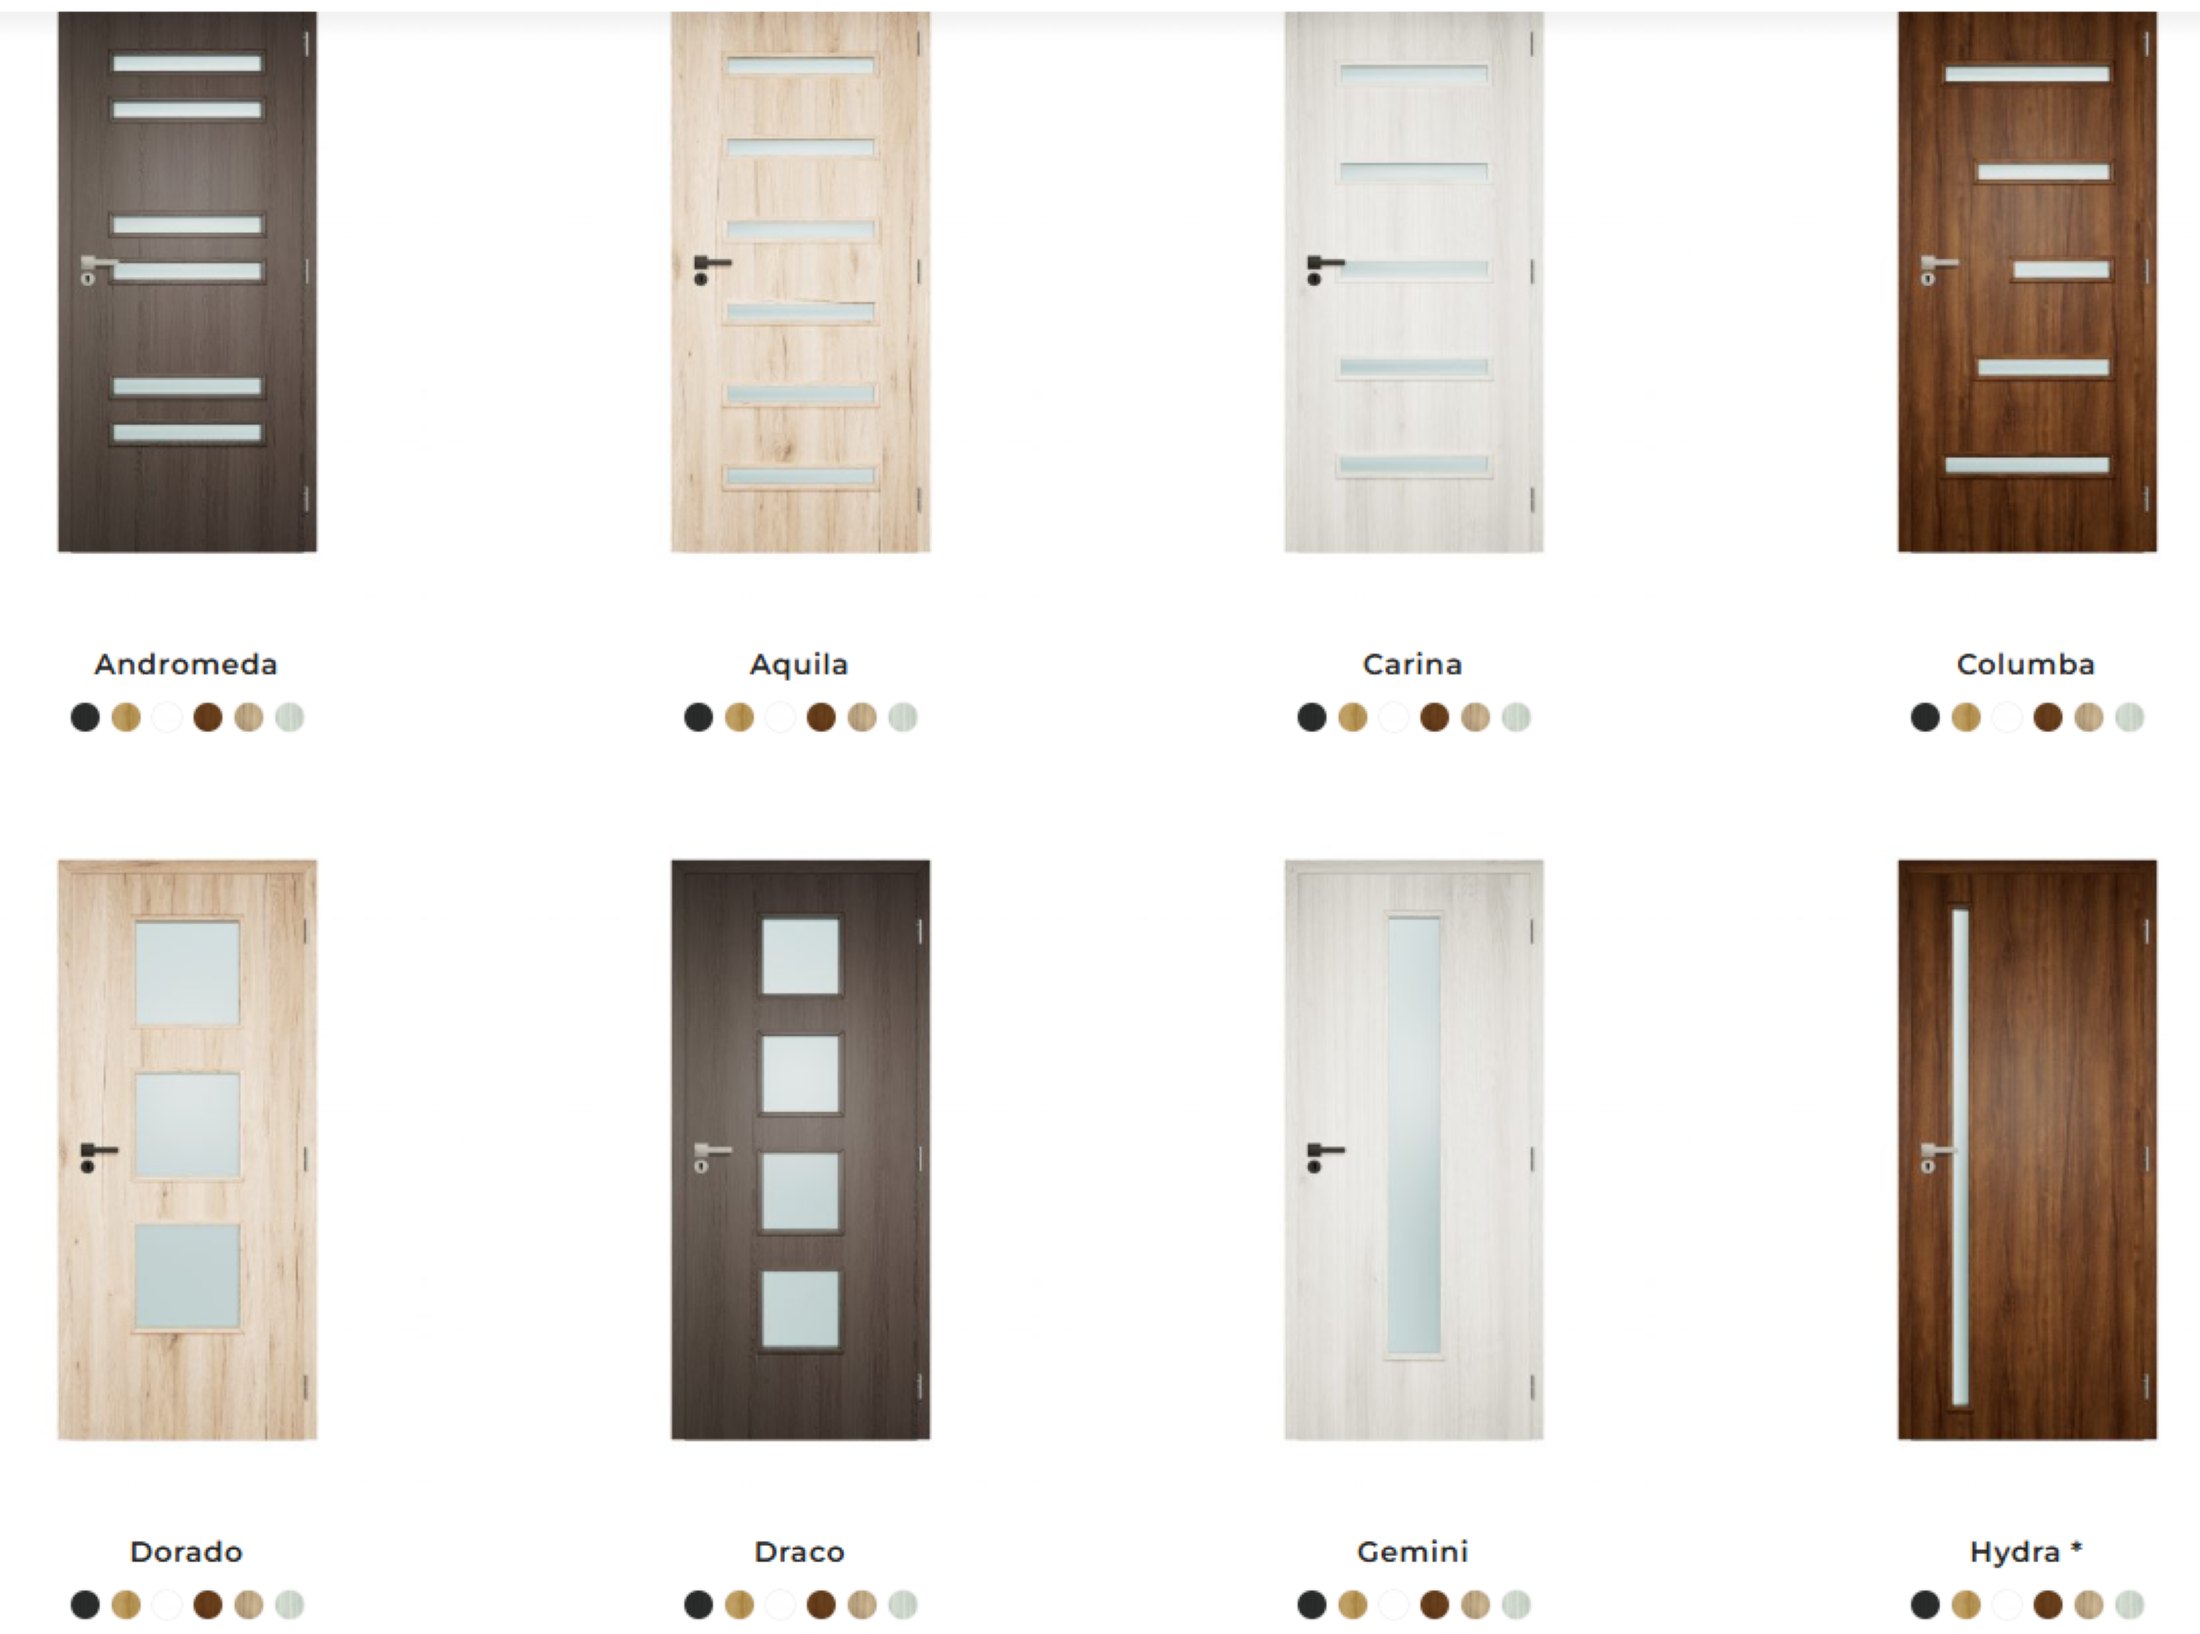Open the Andromeda product name link
This screenshot has height=1634, width=2200.
click(186, 664)
